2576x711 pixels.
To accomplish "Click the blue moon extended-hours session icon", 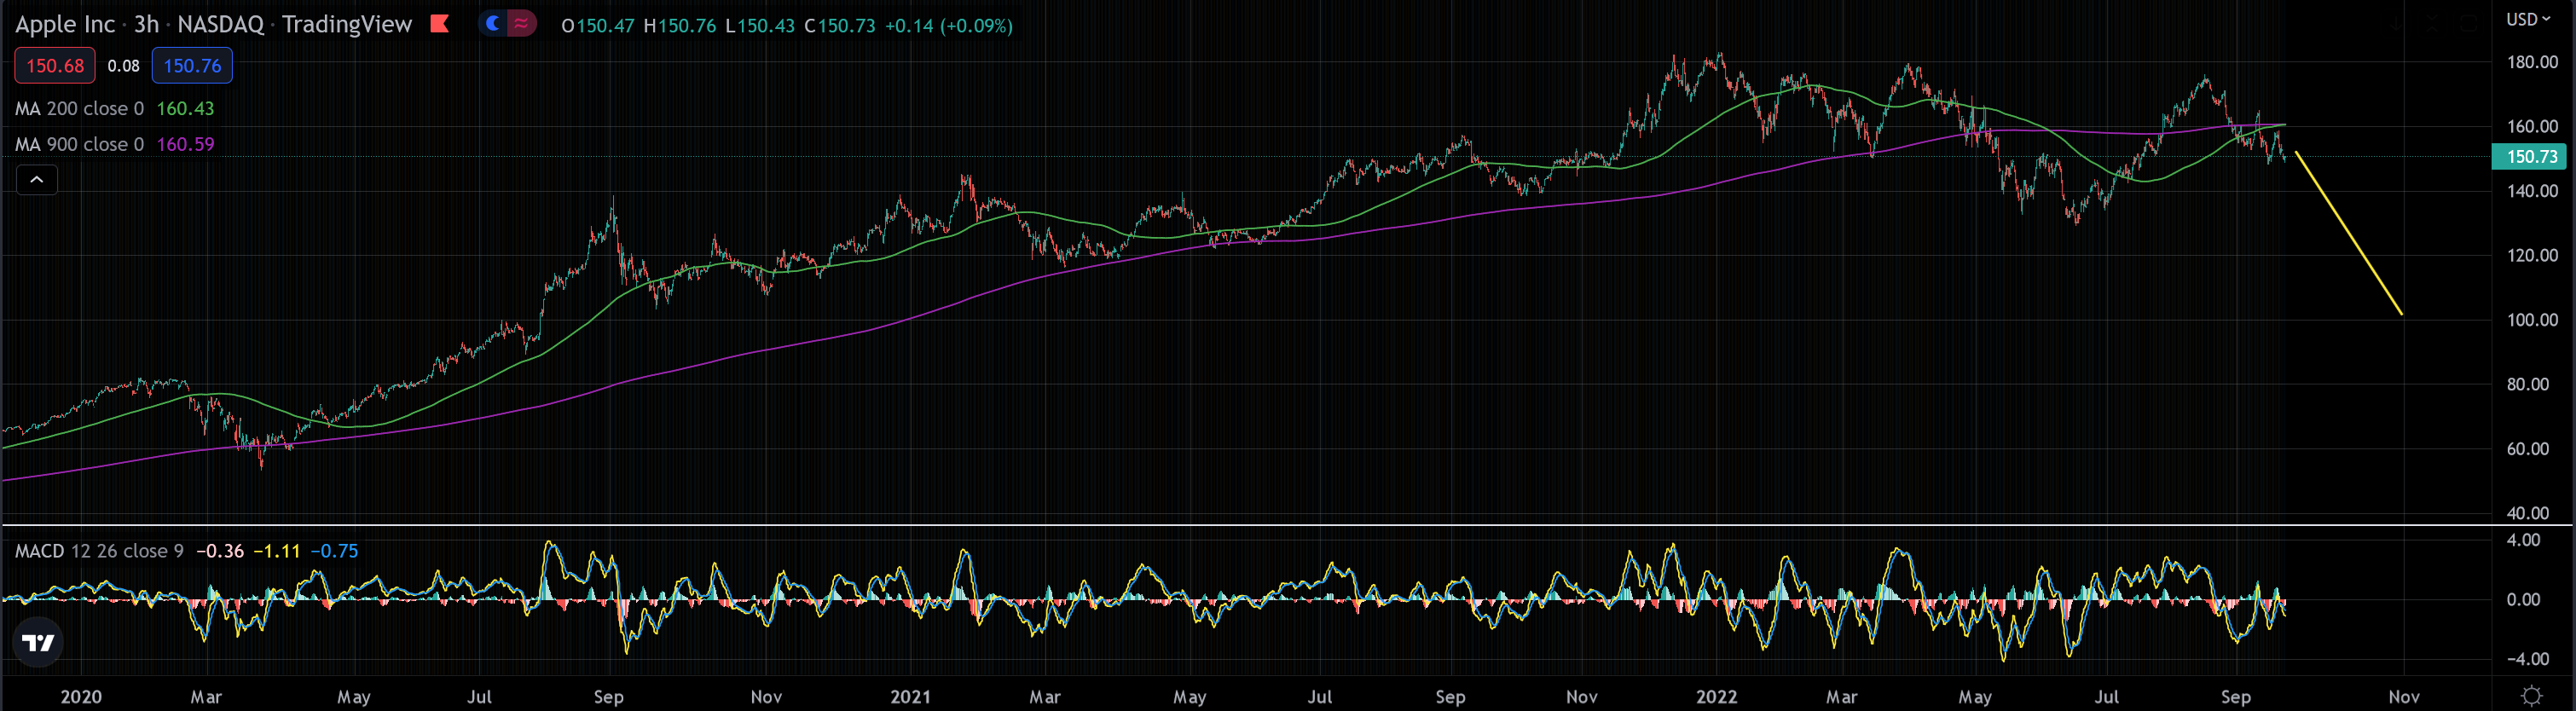I will [493, 24].
